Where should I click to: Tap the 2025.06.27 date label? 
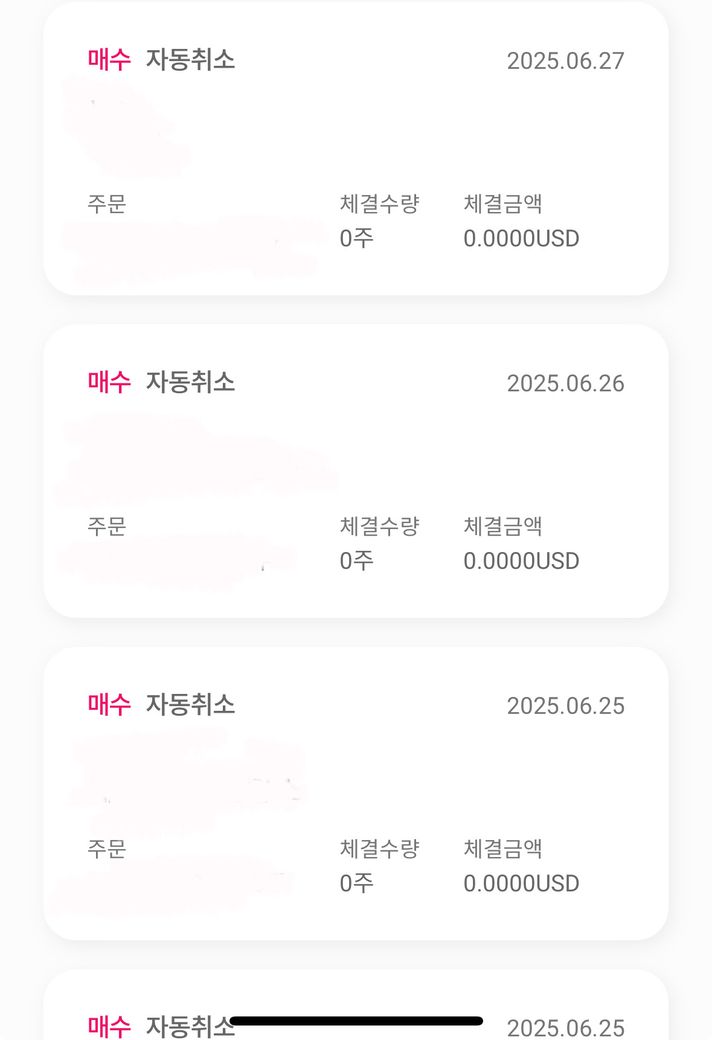565,61
